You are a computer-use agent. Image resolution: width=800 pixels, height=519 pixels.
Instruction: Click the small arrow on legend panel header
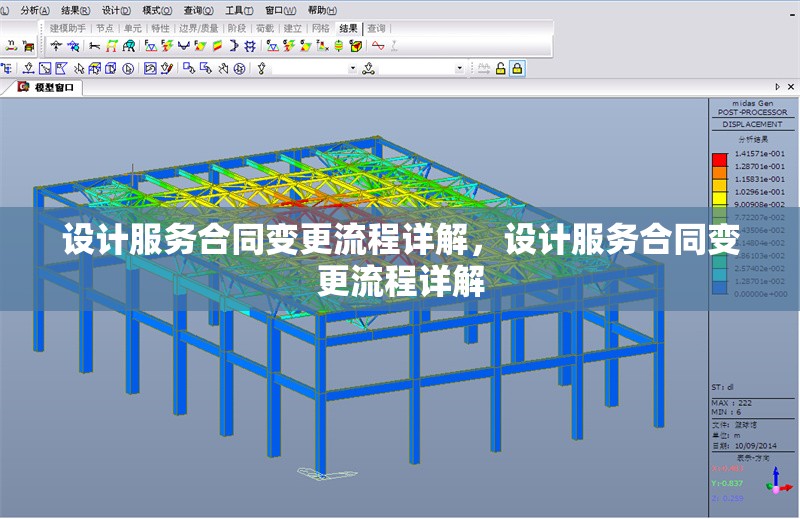click(x=778, y=87)
